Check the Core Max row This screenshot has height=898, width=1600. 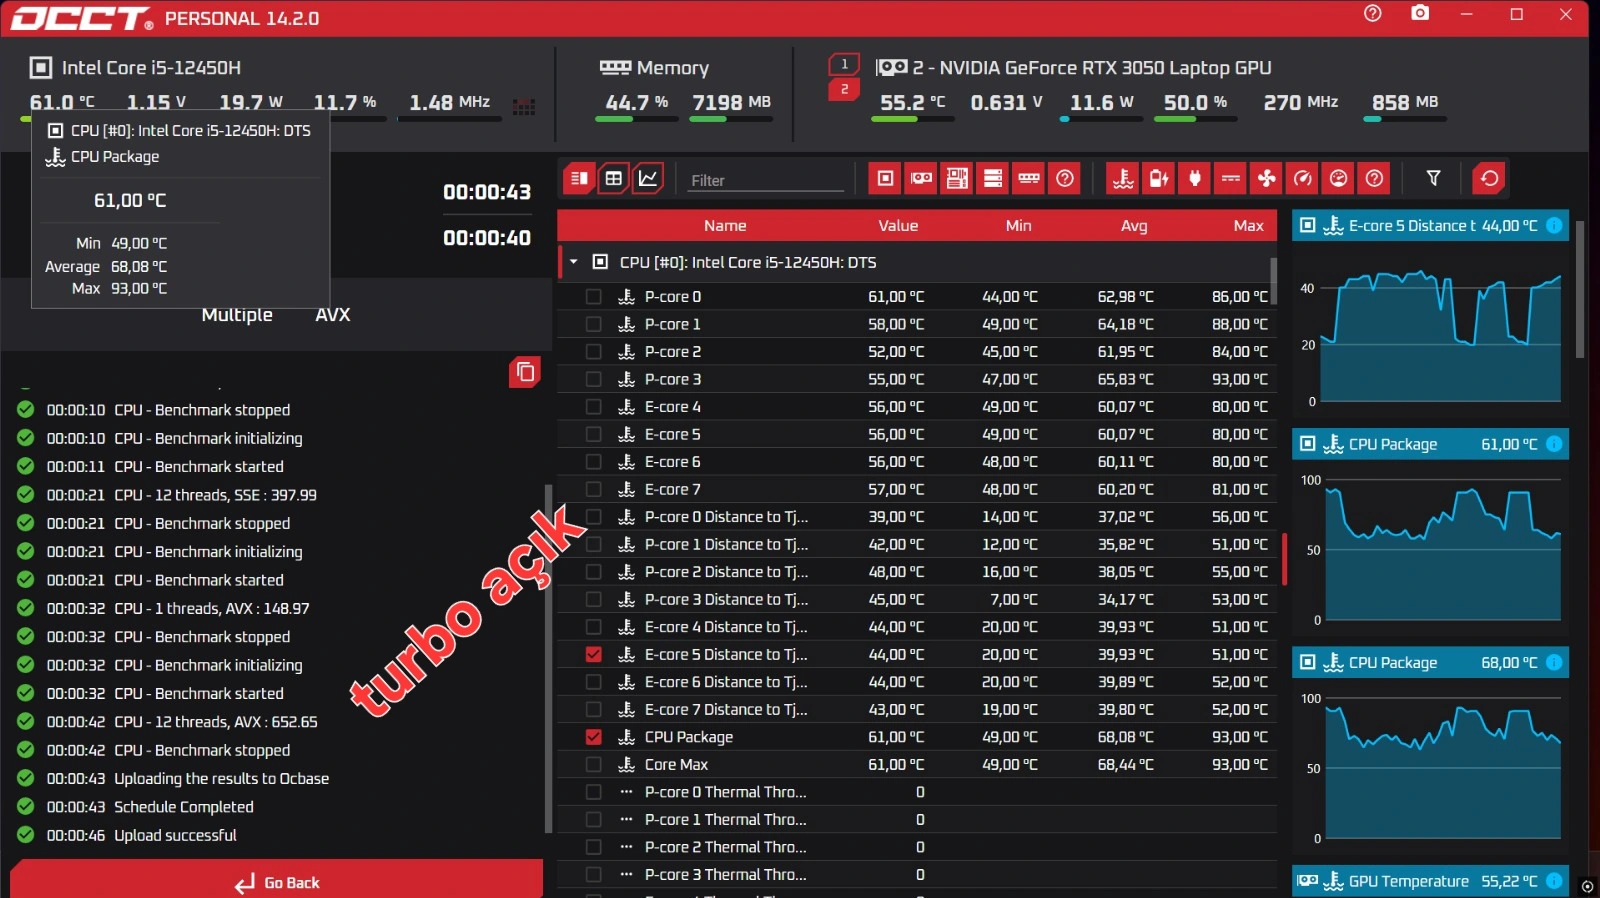click(x=594, y=764)
